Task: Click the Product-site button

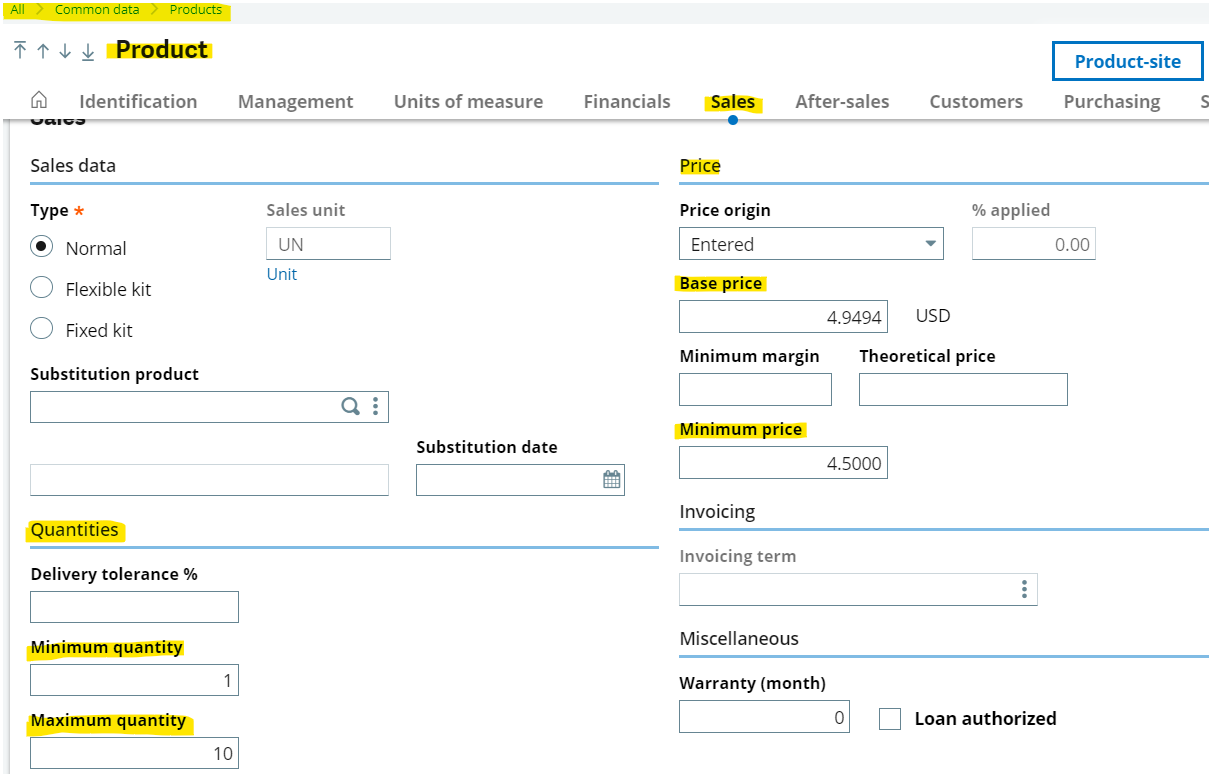Action: (x=1127, y=61)
